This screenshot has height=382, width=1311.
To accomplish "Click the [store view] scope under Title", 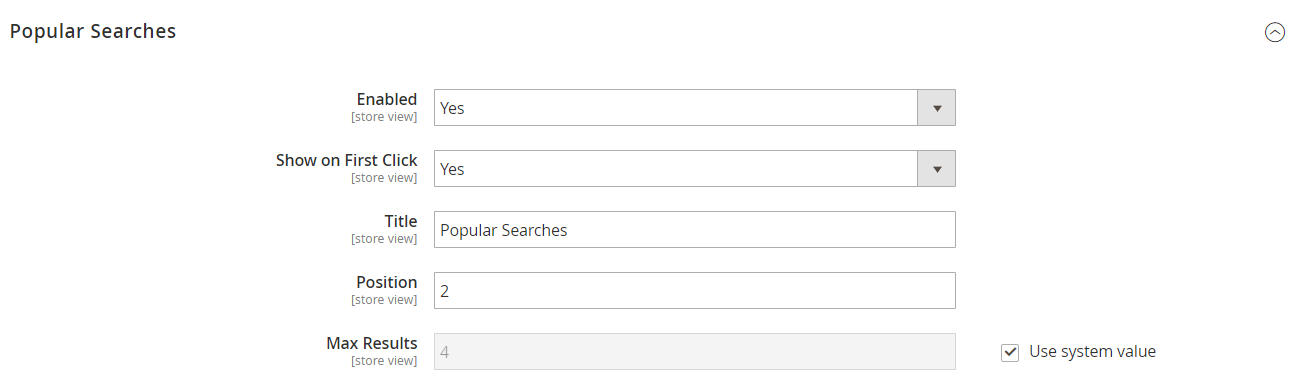I will (384, 239).
